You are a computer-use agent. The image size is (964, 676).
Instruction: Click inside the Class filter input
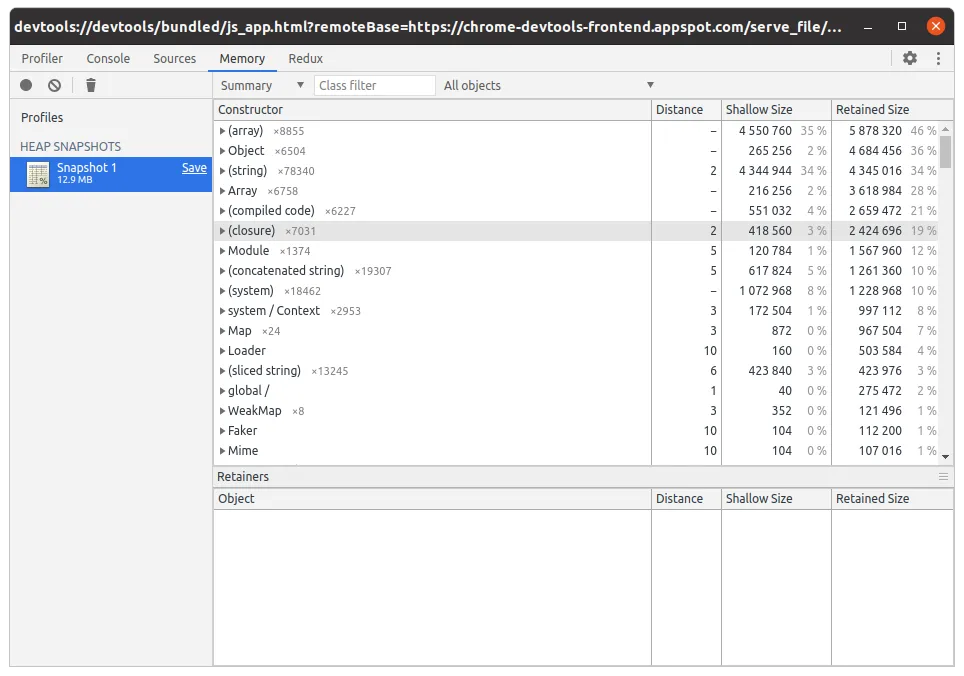[375, 85]
